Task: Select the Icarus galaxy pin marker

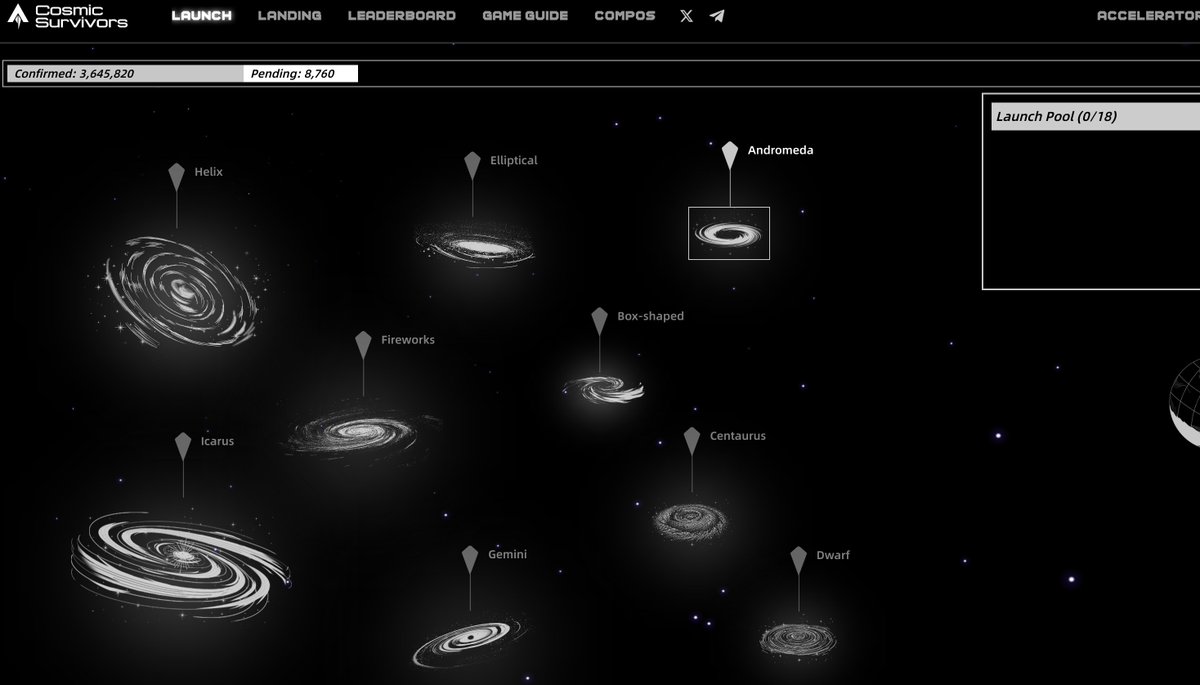Action: click(183, 446)
